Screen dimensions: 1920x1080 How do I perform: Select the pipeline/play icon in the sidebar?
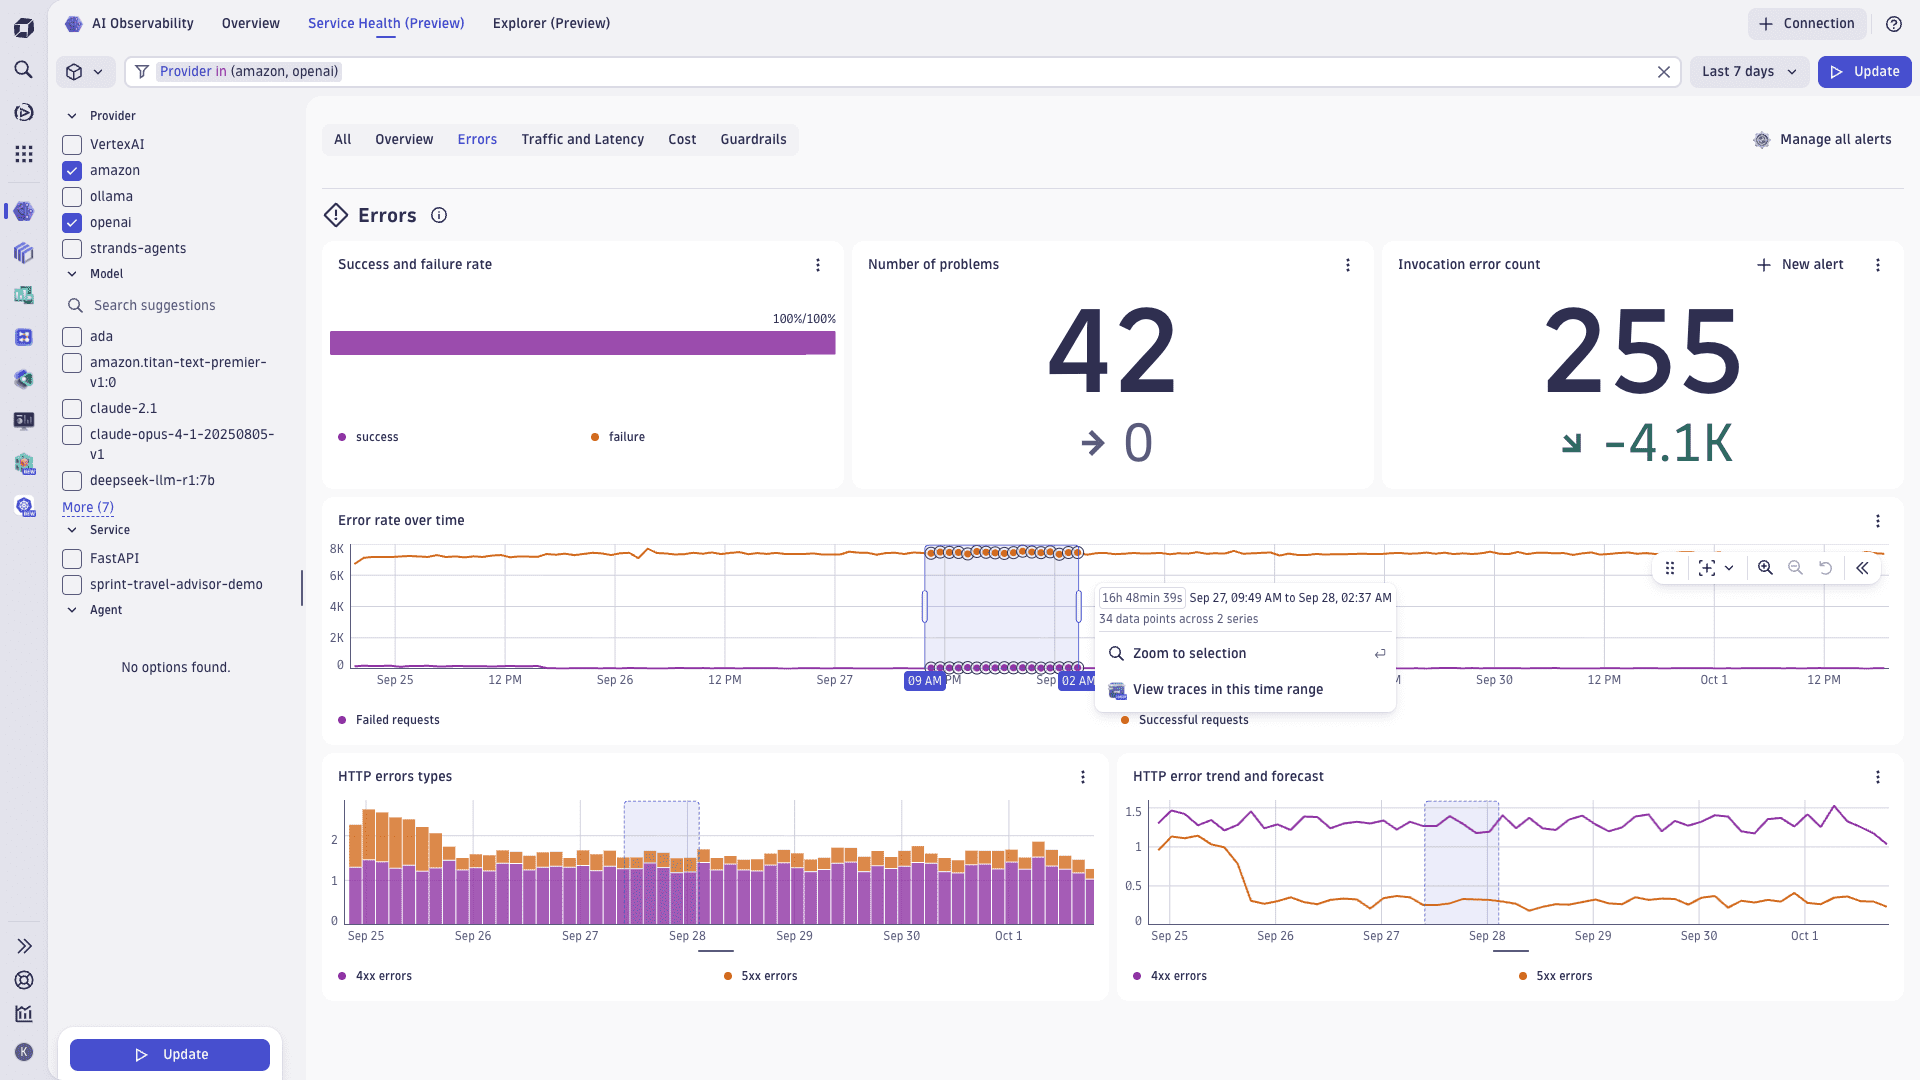point(24,113)
